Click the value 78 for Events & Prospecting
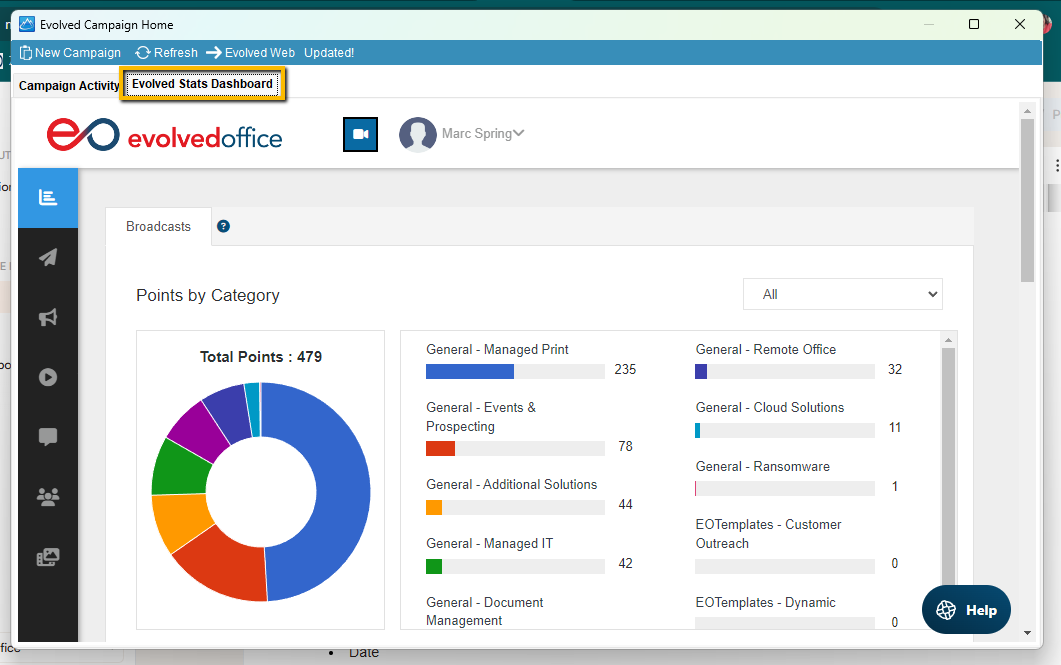 pos(625,446)
